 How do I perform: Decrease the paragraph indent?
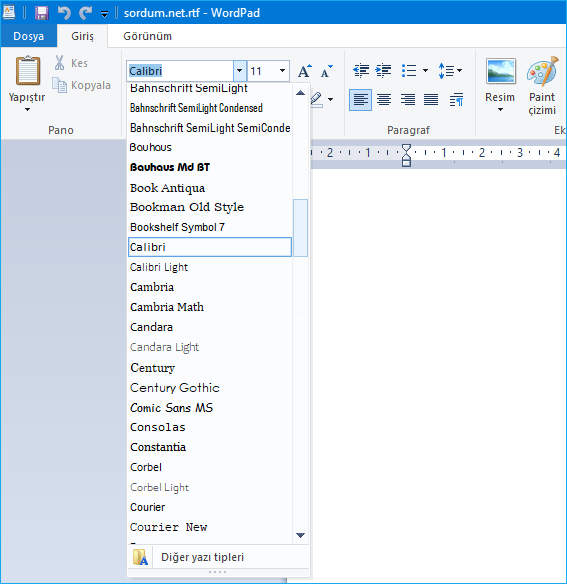pyautogui.click(x=361, y=70)
